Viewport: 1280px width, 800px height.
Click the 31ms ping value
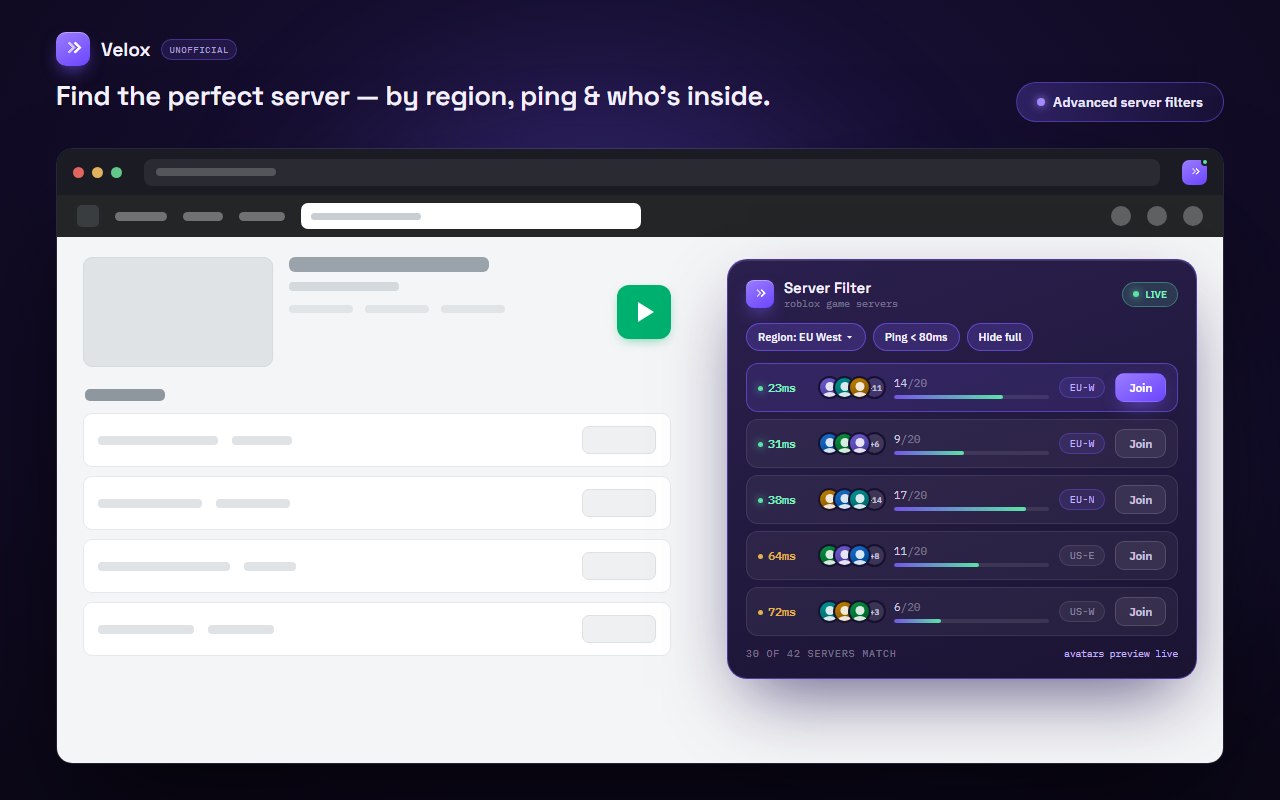pos(782,444)
